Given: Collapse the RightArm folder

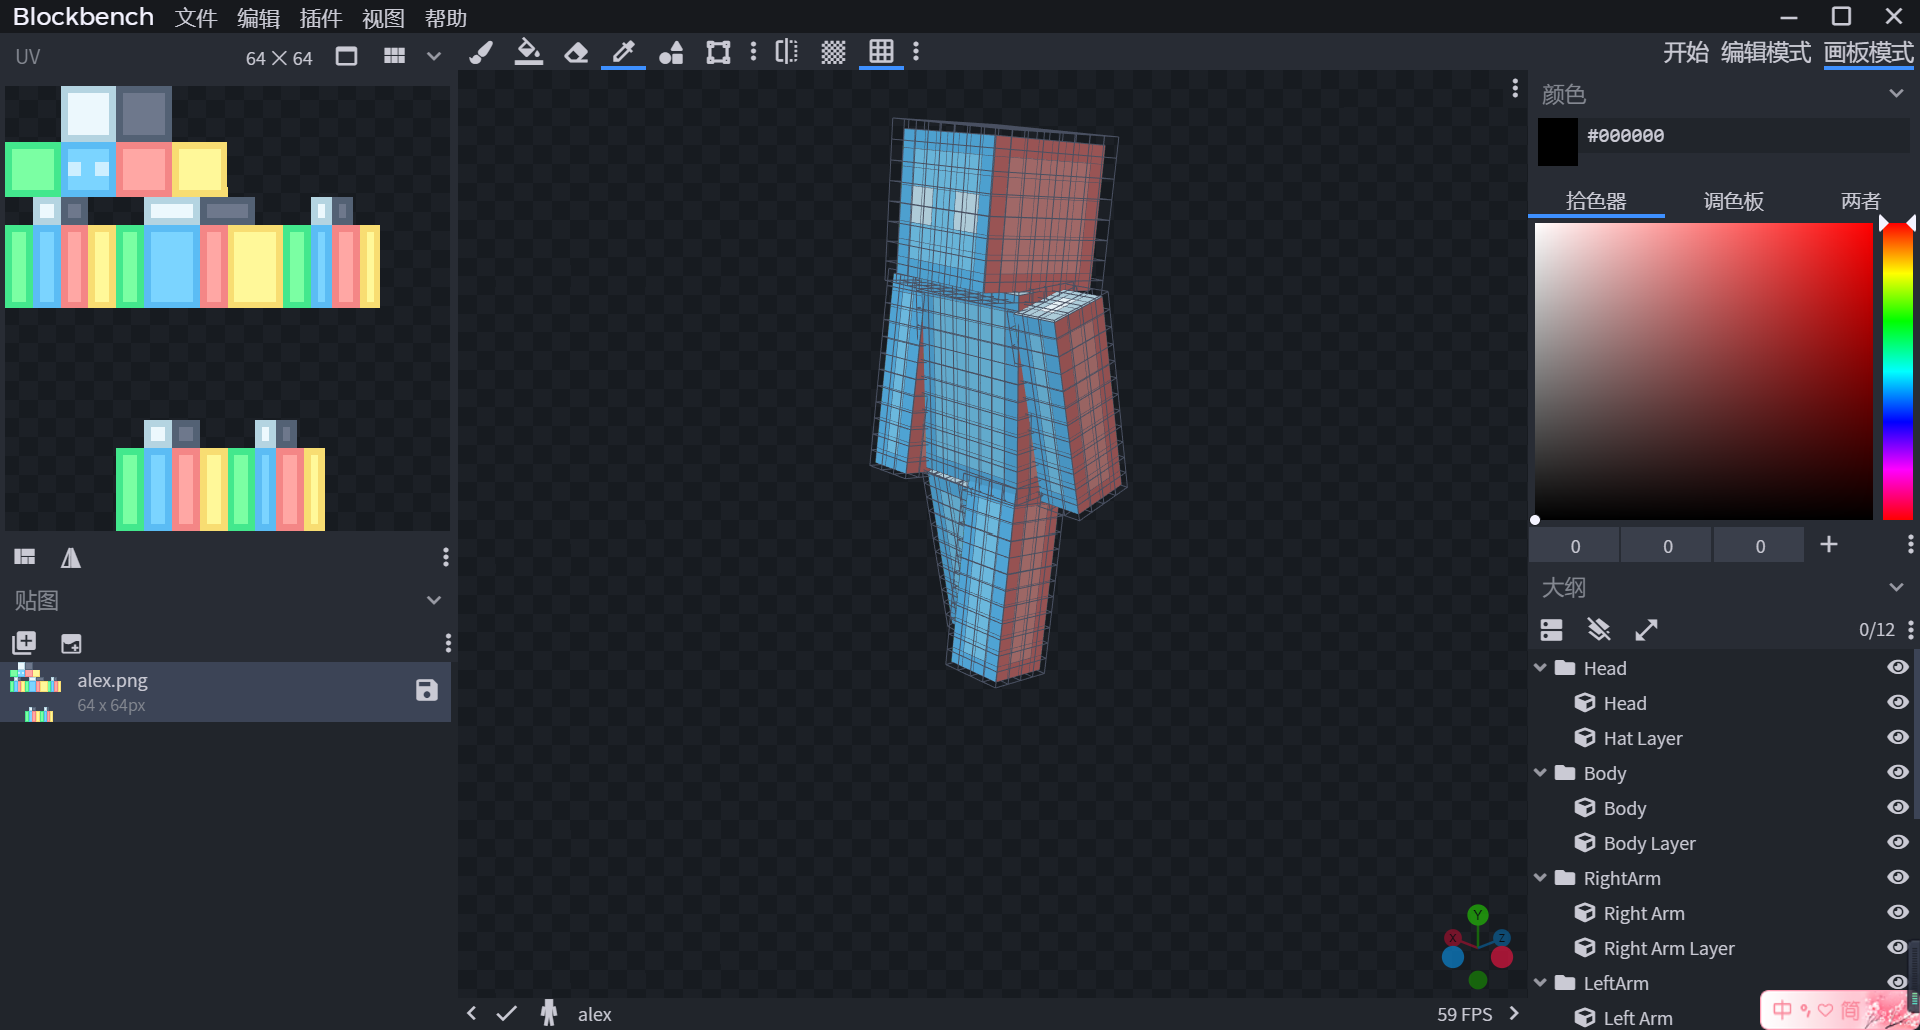Looking at the screenshot, I should (x=1540, y=878).
